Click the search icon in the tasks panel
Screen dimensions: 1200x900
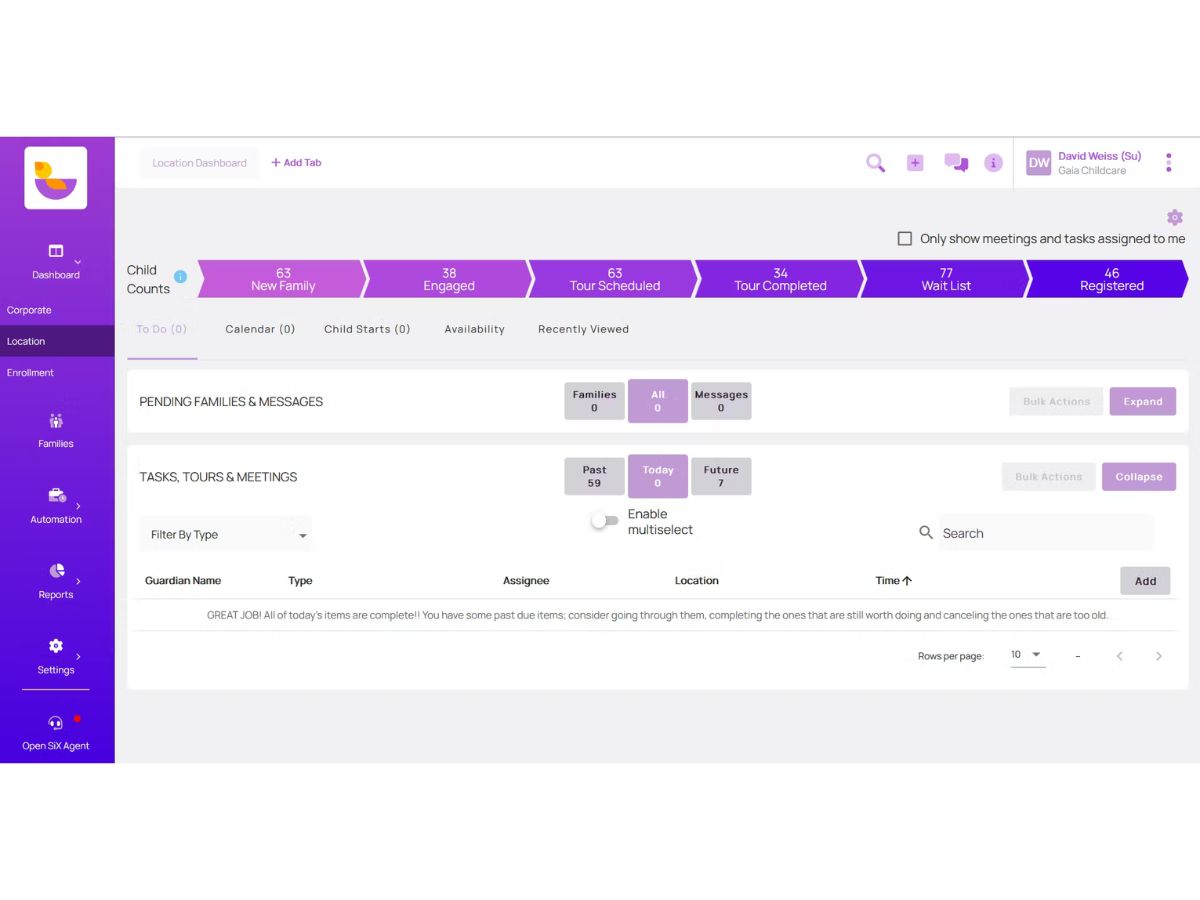click(x=926, y=533)
